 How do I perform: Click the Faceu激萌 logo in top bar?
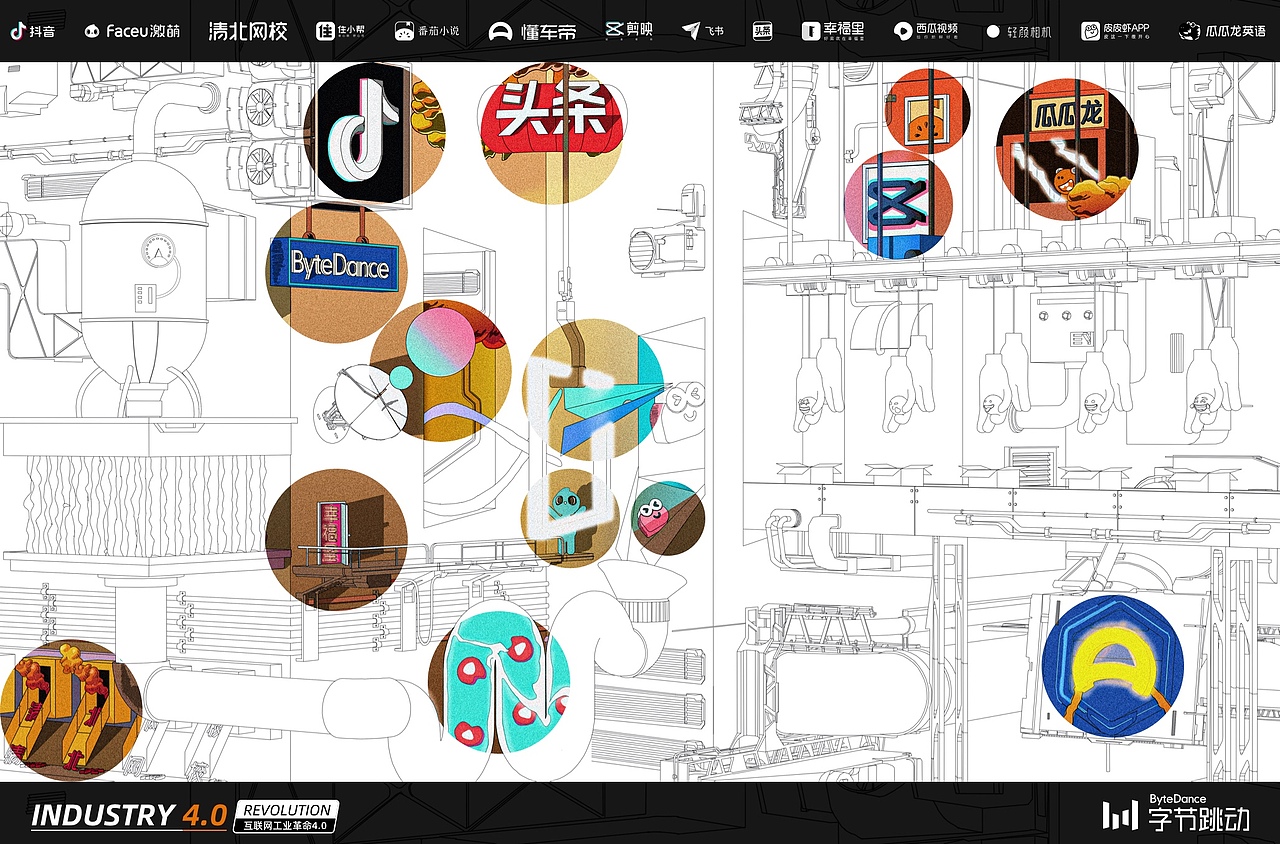point(132,31)
